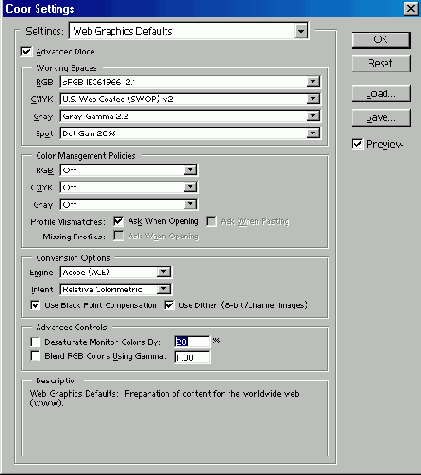Toggle the Ask When Pasting checkbox

[x=211, y=221]
